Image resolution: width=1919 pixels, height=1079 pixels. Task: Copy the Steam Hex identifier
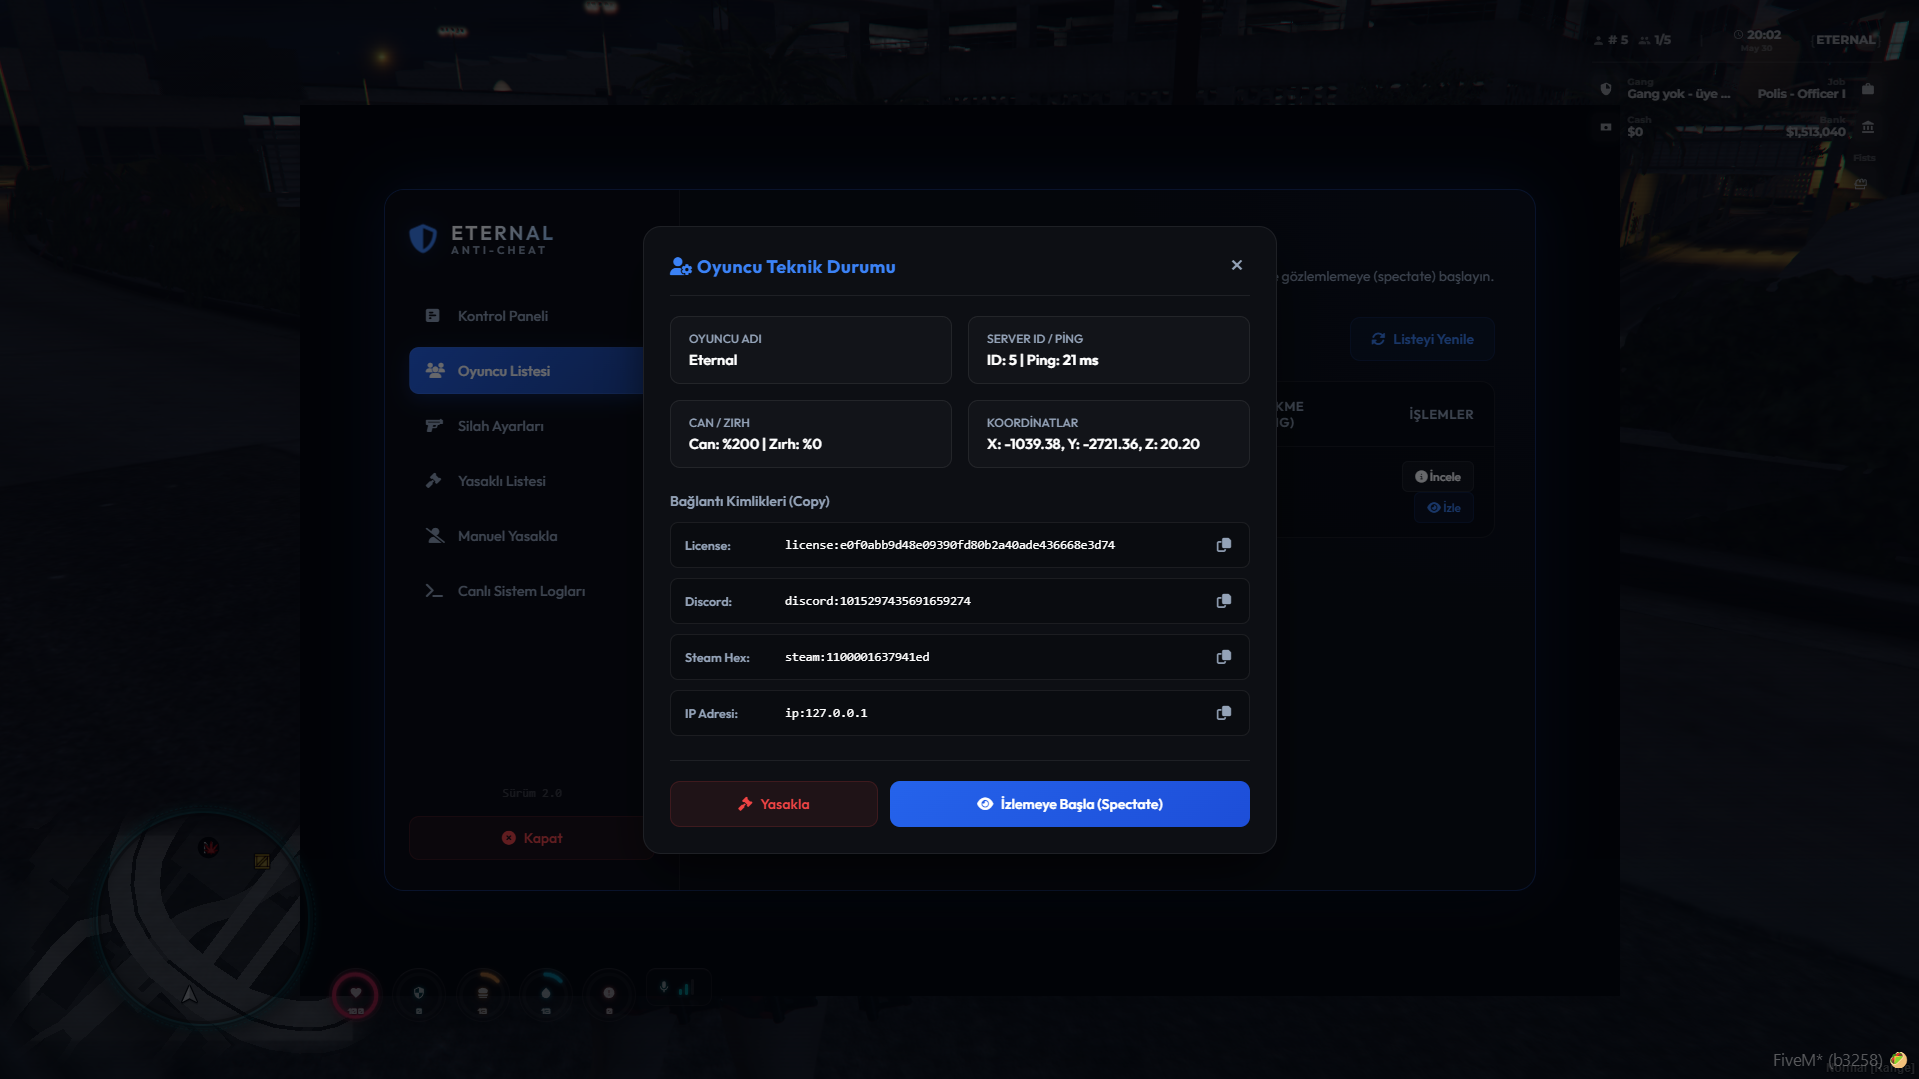click(1223, 657)
